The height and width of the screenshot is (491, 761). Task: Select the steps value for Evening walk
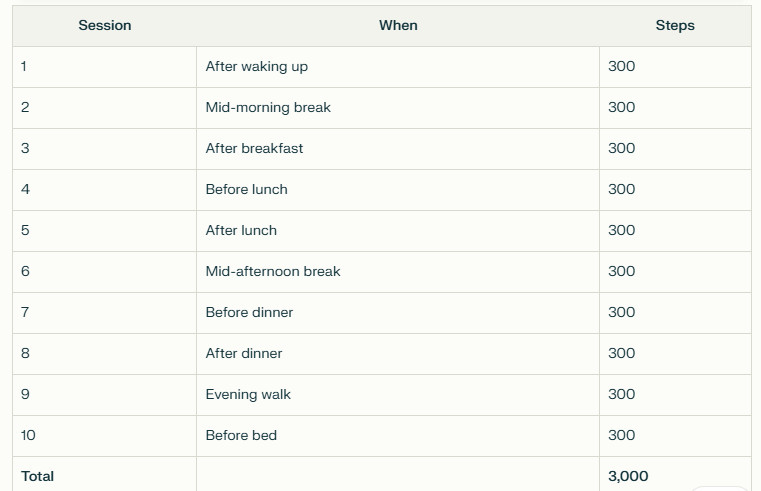coord(675,395)
